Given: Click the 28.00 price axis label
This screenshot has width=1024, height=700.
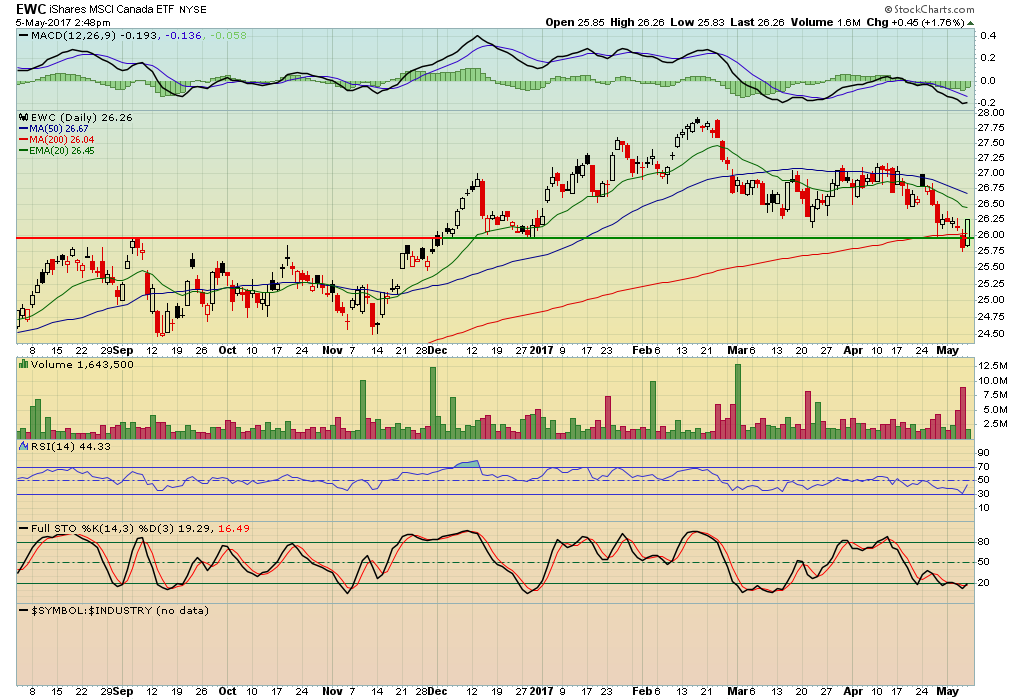Looking at the screenshot, I should (991, 113).
